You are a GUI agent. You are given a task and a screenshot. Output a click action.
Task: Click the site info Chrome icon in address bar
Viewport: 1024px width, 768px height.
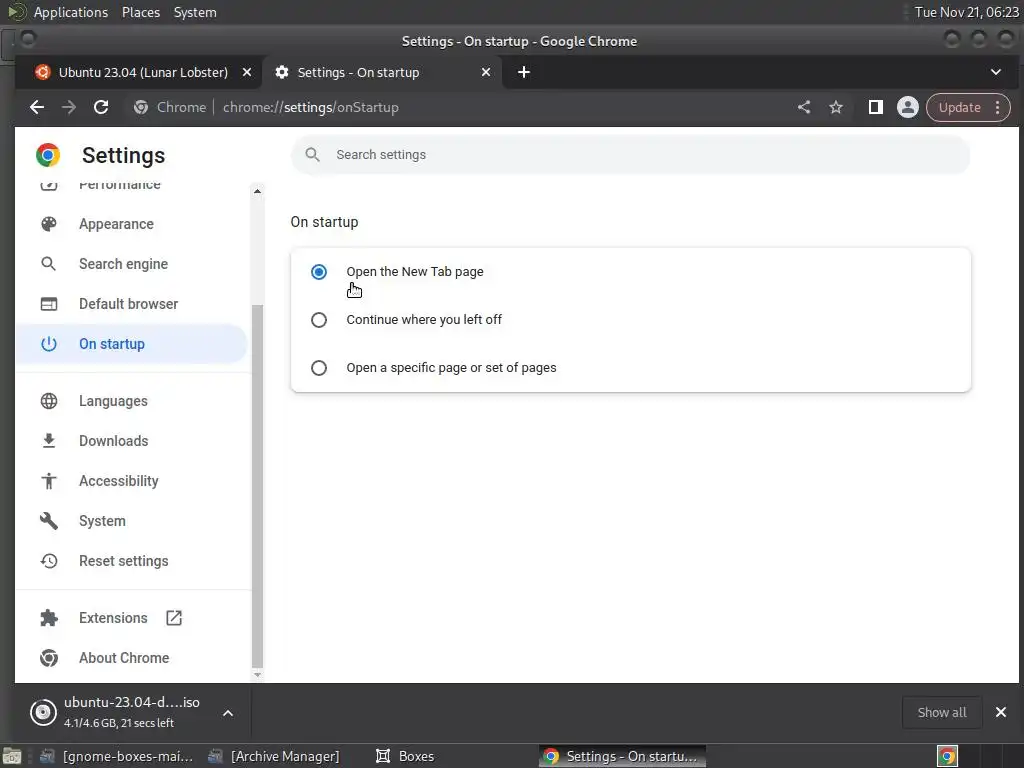(x=140, y=107)
